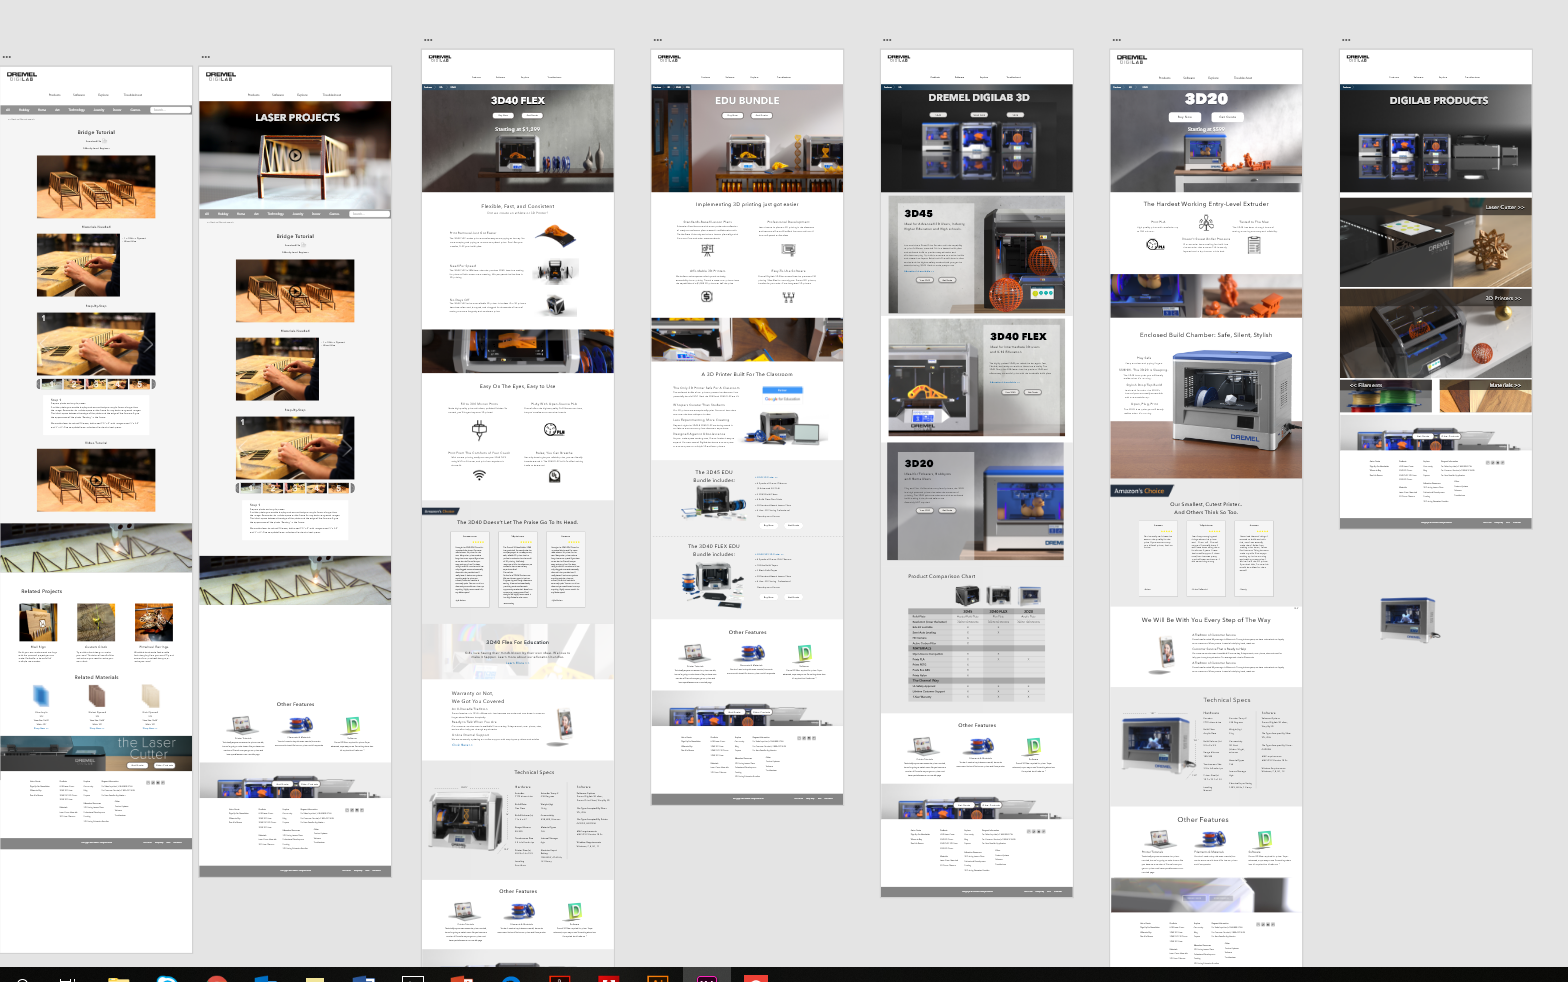The height and width of the screenshot is (982, 1568).
Task: Select the cream Related Materials swatch
Action: coord(150,696)
